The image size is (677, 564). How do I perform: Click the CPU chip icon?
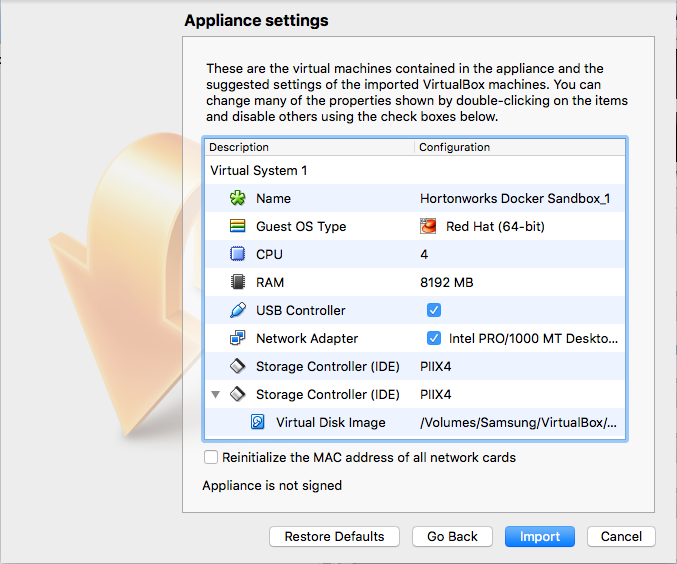pyautogui.click(x=237, y=254)
